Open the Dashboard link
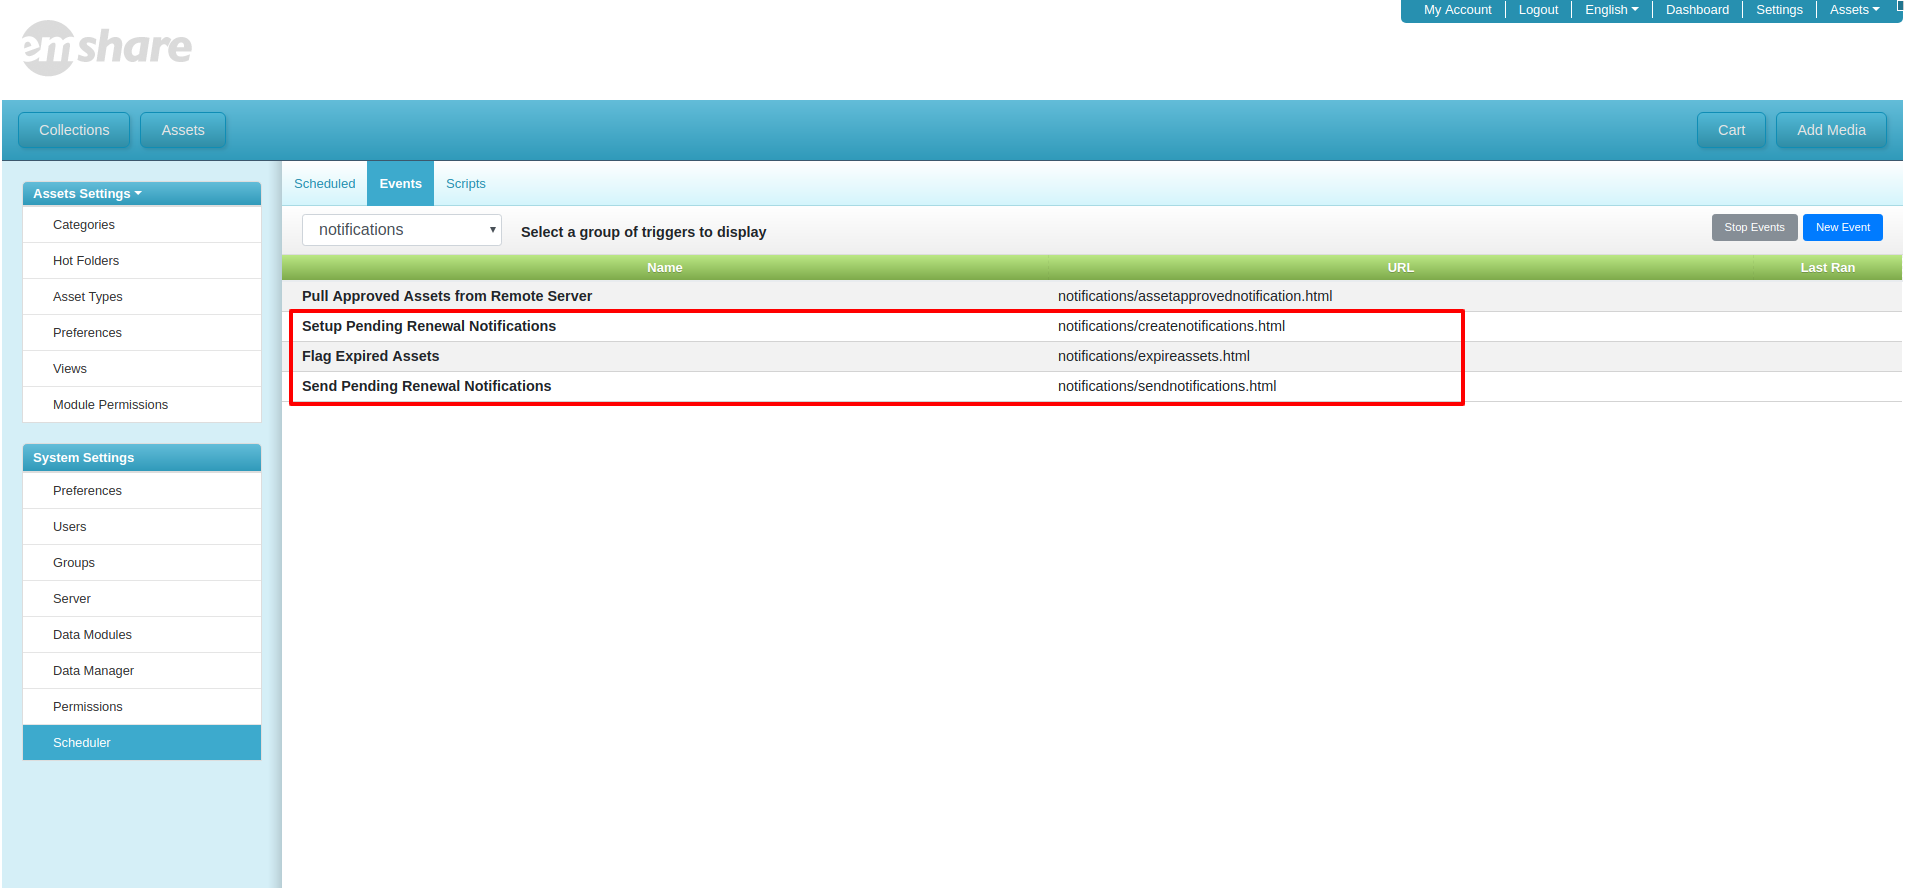 point(1697,10)
